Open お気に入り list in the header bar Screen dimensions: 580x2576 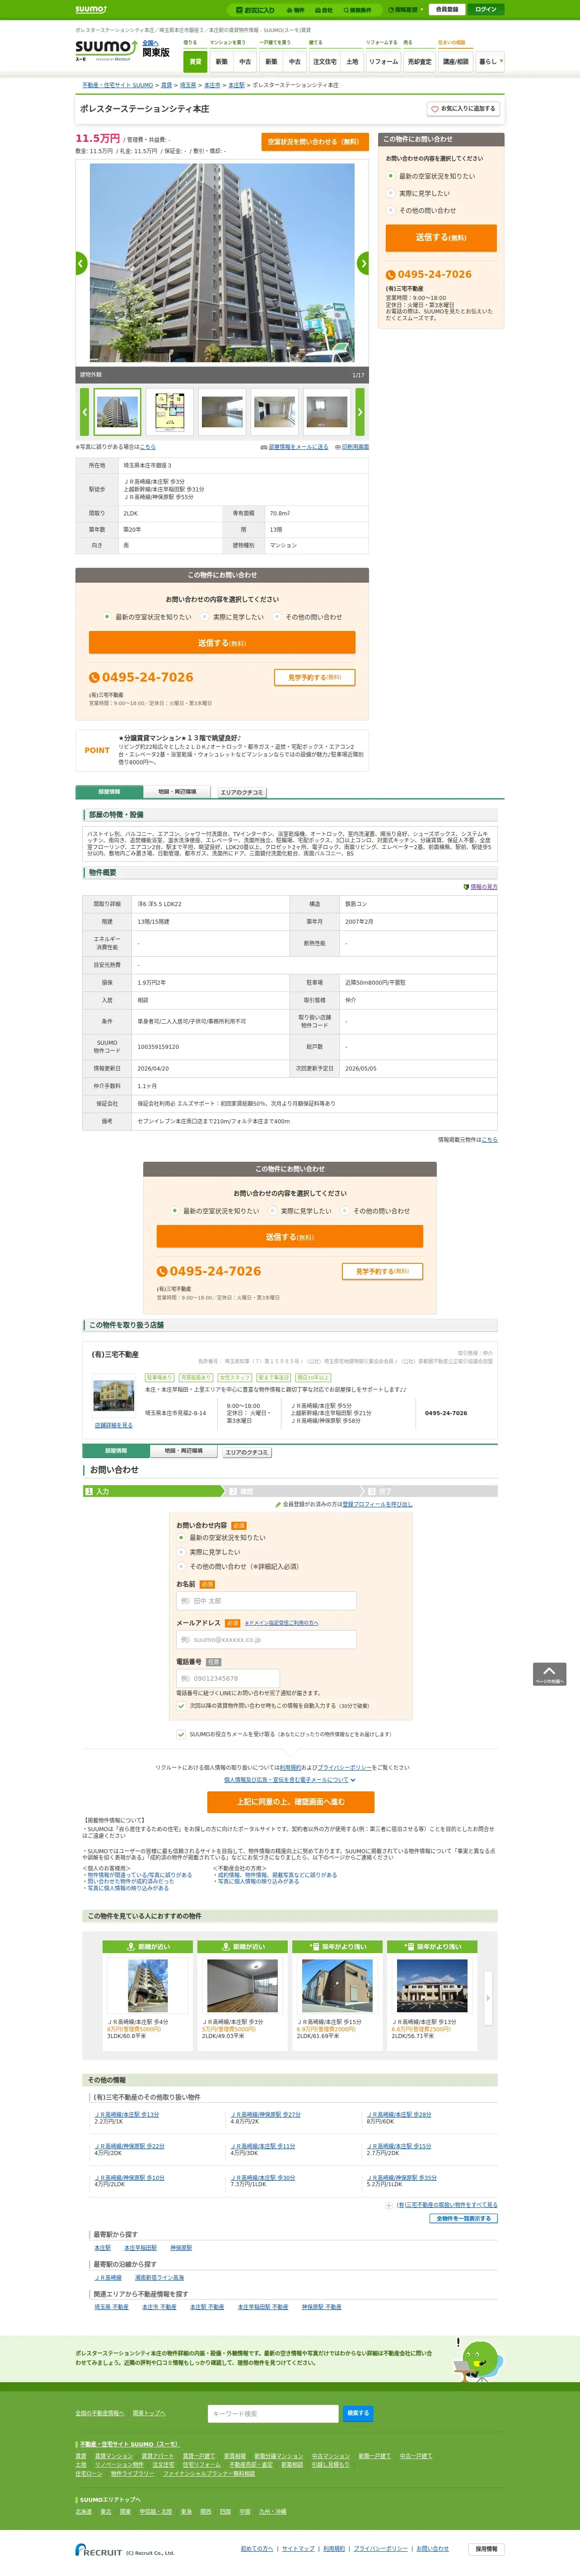[x=255, y=10]
